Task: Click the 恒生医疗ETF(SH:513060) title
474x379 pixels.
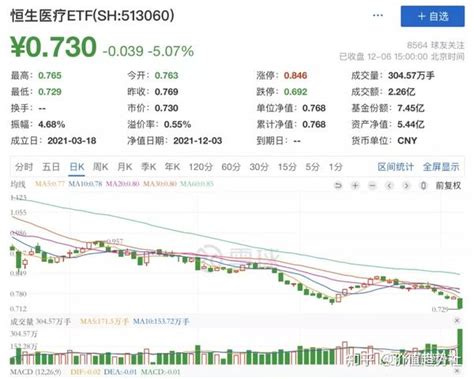Action: [92, 15]
